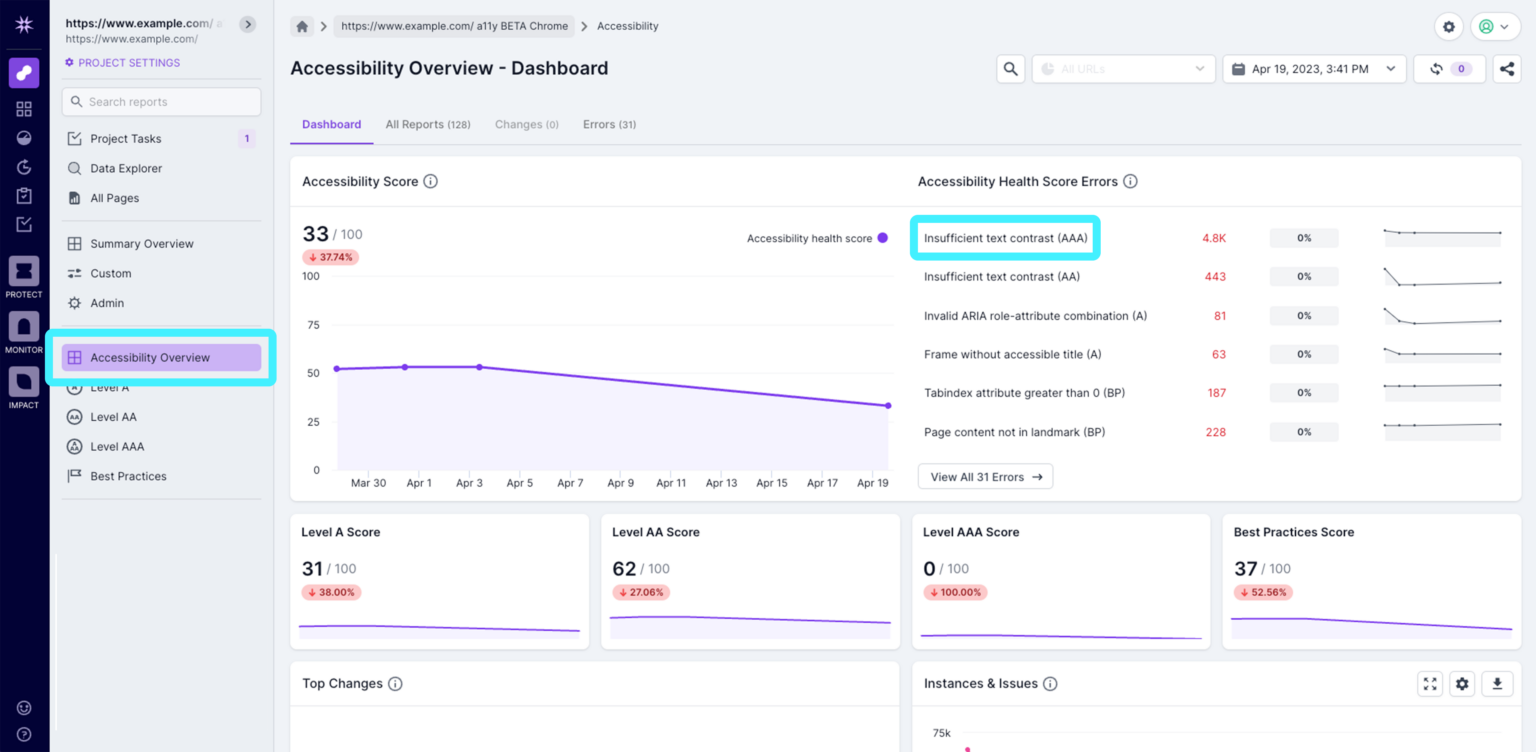1536x752 pixels.
Task: Expand the user account menu dropdown
Action: coord(1495,26)
